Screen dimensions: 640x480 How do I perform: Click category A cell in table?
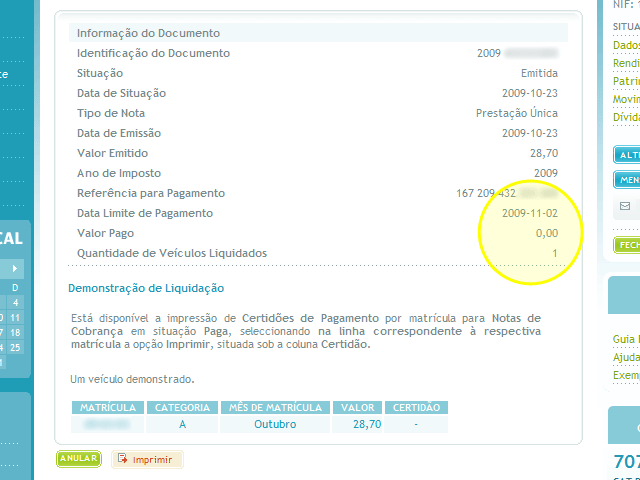(x=182, y=424)
